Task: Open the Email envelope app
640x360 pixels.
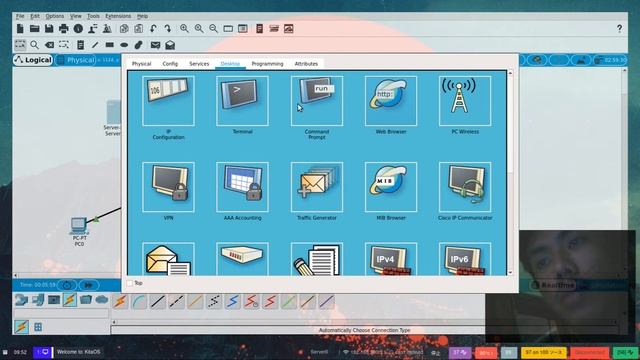Action: coord(168,259)
